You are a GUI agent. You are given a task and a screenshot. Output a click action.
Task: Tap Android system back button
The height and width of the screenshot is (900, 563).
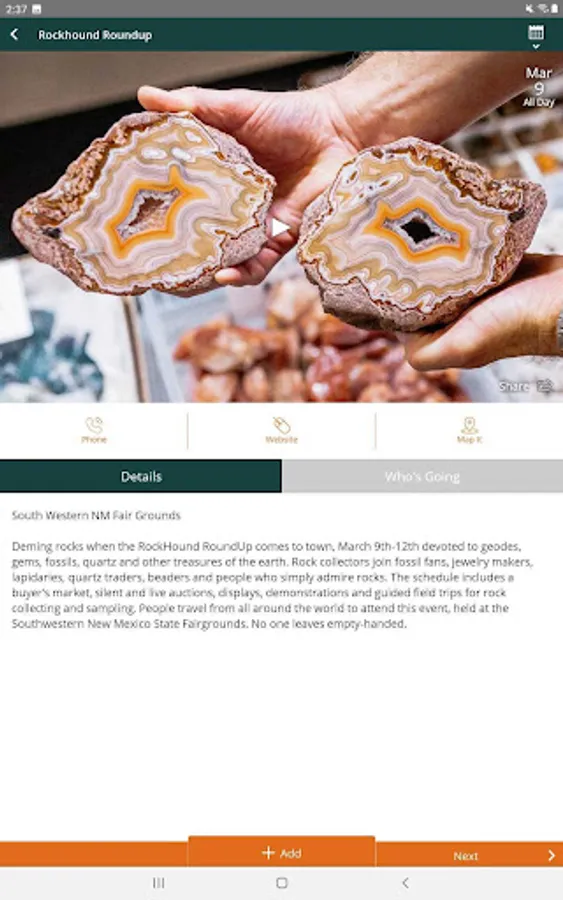(x=405, y=883)
